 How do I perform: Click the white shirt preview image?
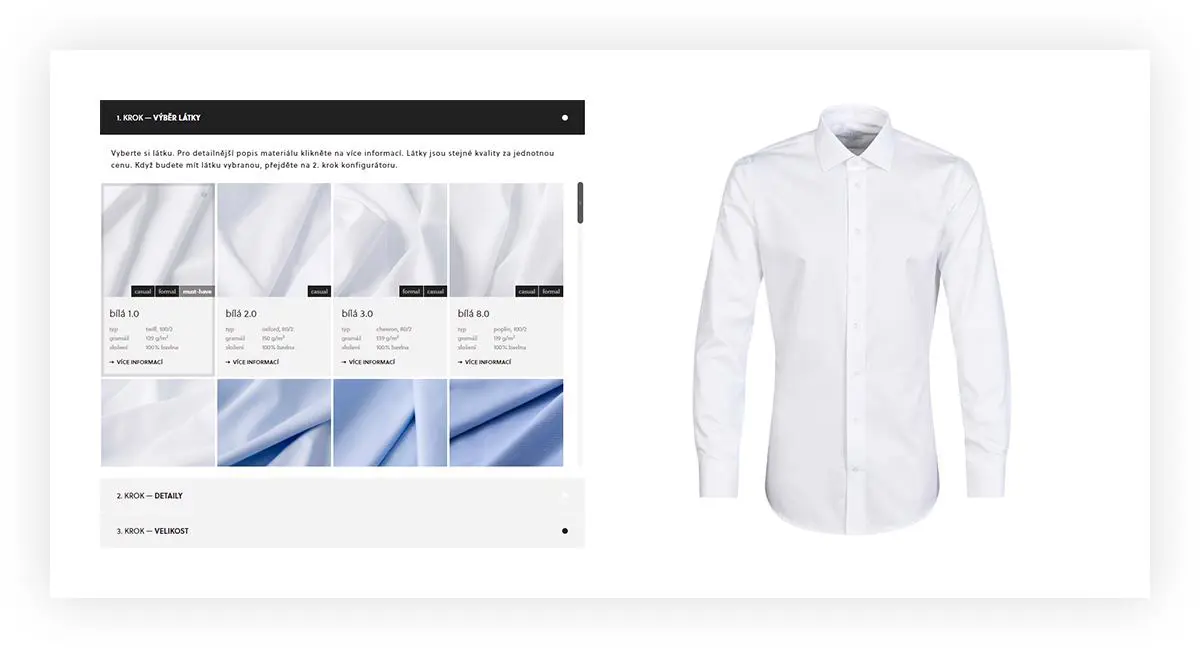(851, 319)
